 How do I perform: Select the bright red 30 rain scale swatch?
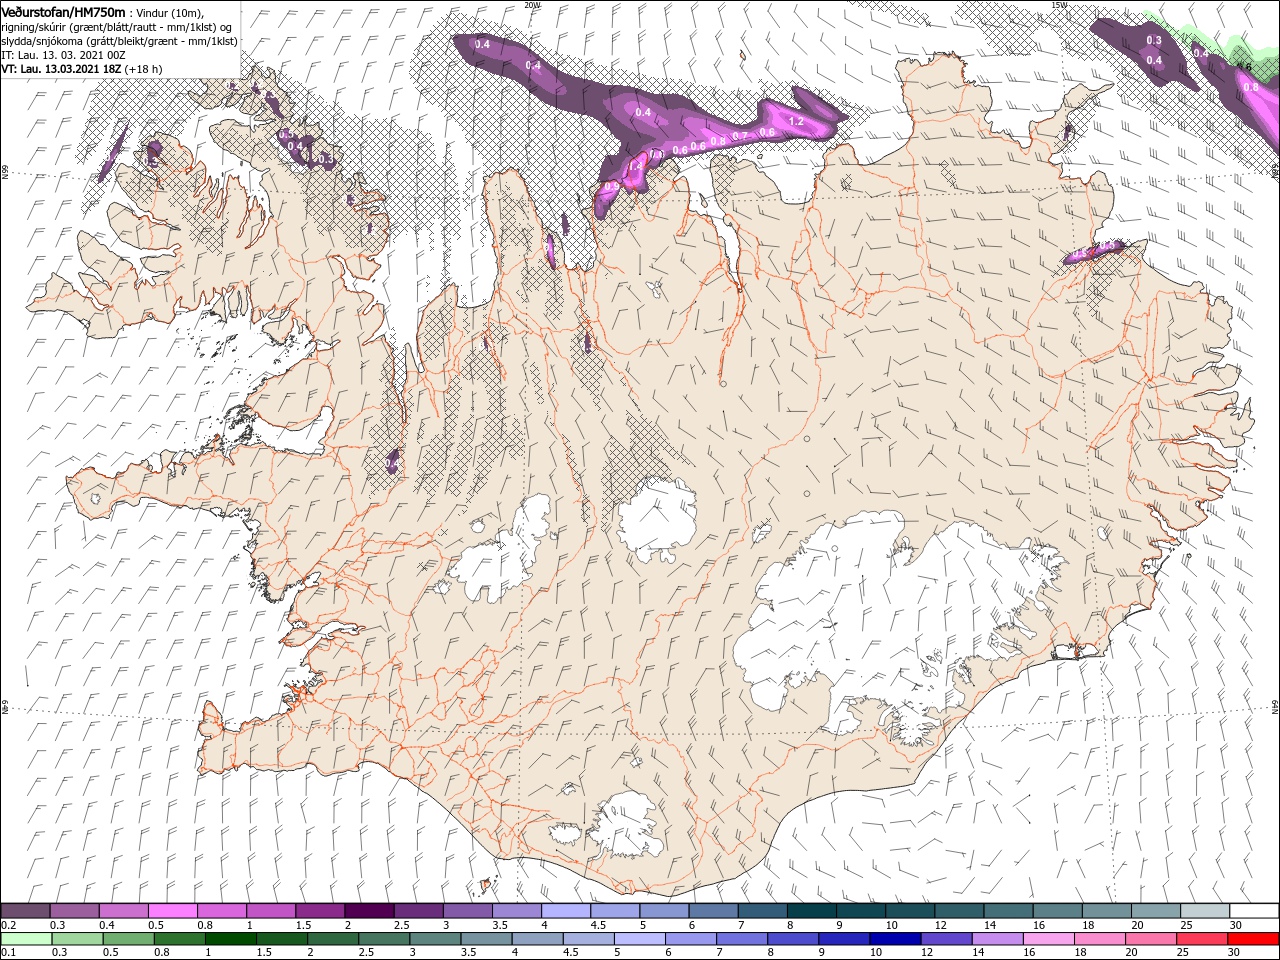1254,939
